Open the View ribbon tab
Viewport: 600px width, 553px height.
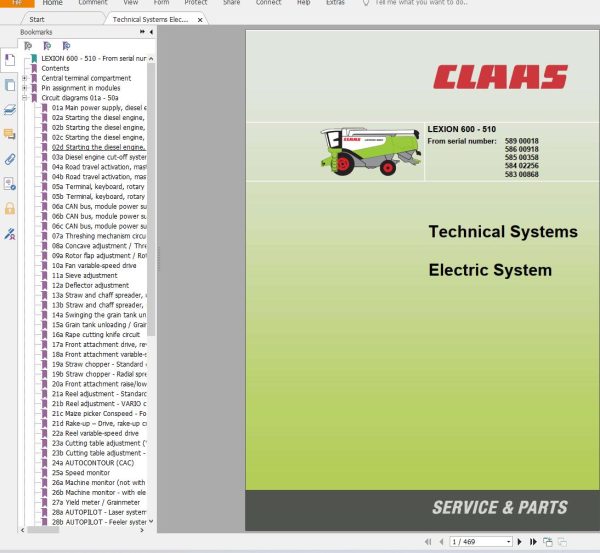click(x=130, y=3)
